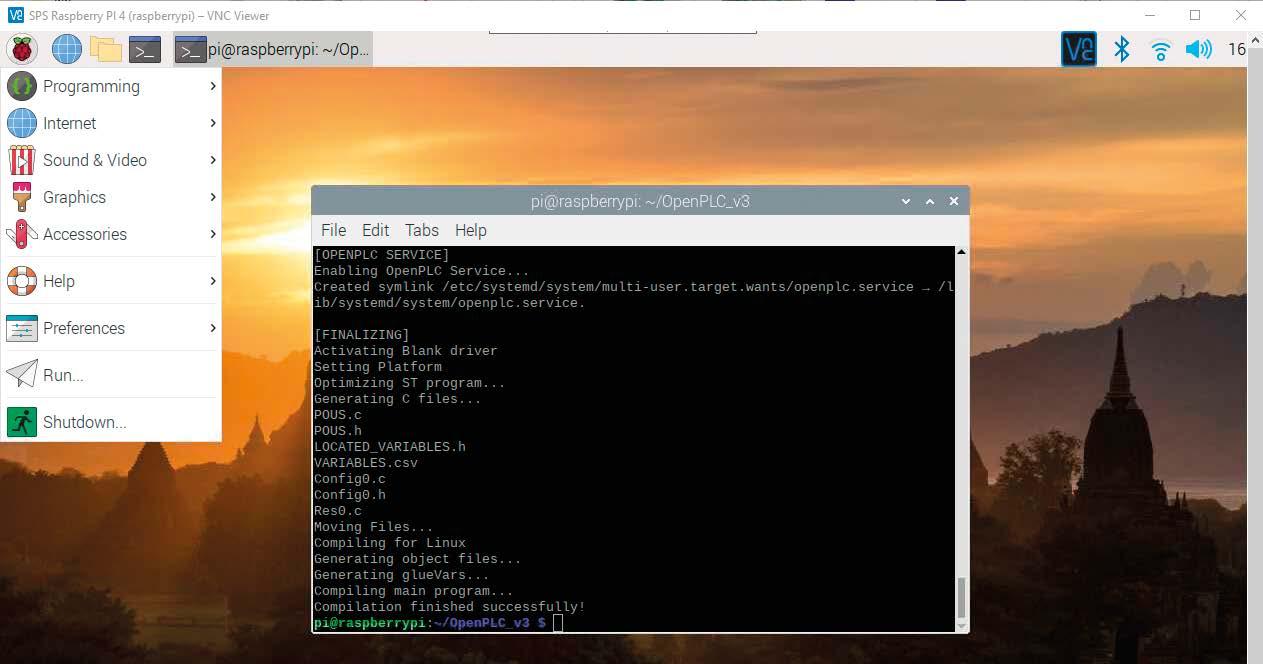1263x664 pixels.
Task: Click the Run paper-plane icon
Action: [22, 375]
